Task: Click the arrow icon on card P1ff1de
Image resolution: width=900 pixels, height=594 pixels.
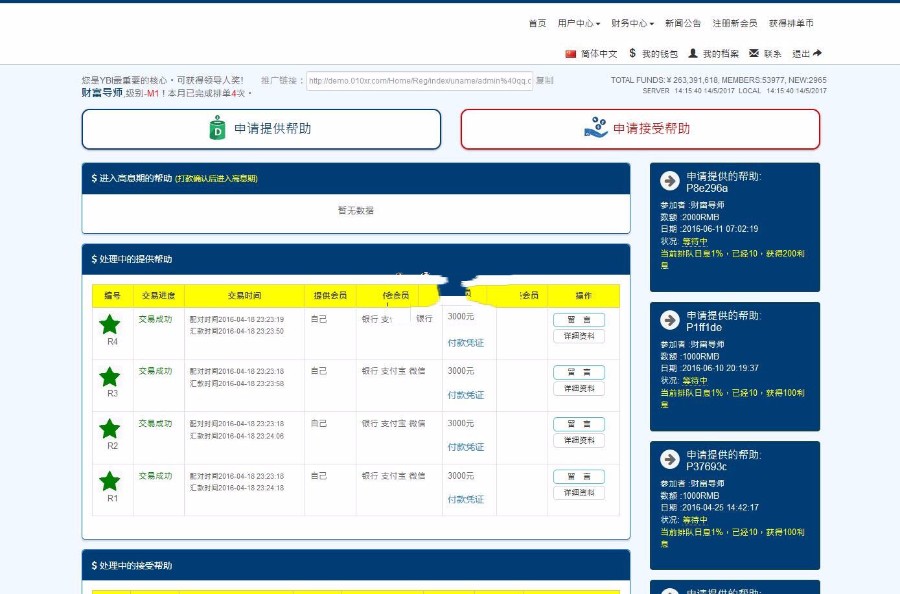Action: pyautogui.click(x=669, y=320)
